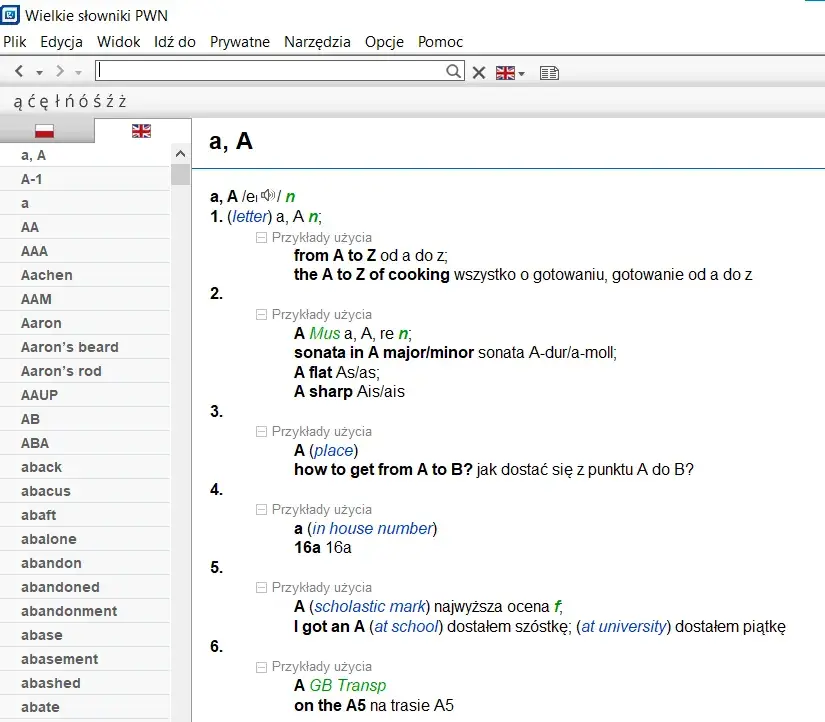Open the Narzędzia menu
This screenshot has width=825, height=722.
[x=317, y=42]
